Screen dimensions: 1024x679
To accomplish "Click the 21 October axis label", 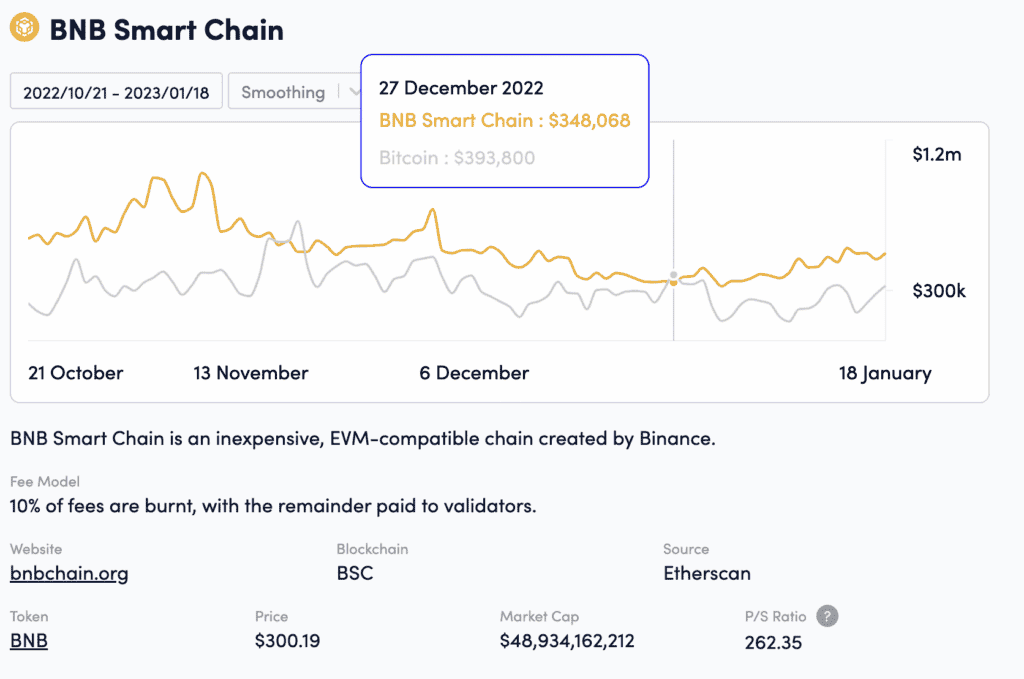I will [76, 373].
